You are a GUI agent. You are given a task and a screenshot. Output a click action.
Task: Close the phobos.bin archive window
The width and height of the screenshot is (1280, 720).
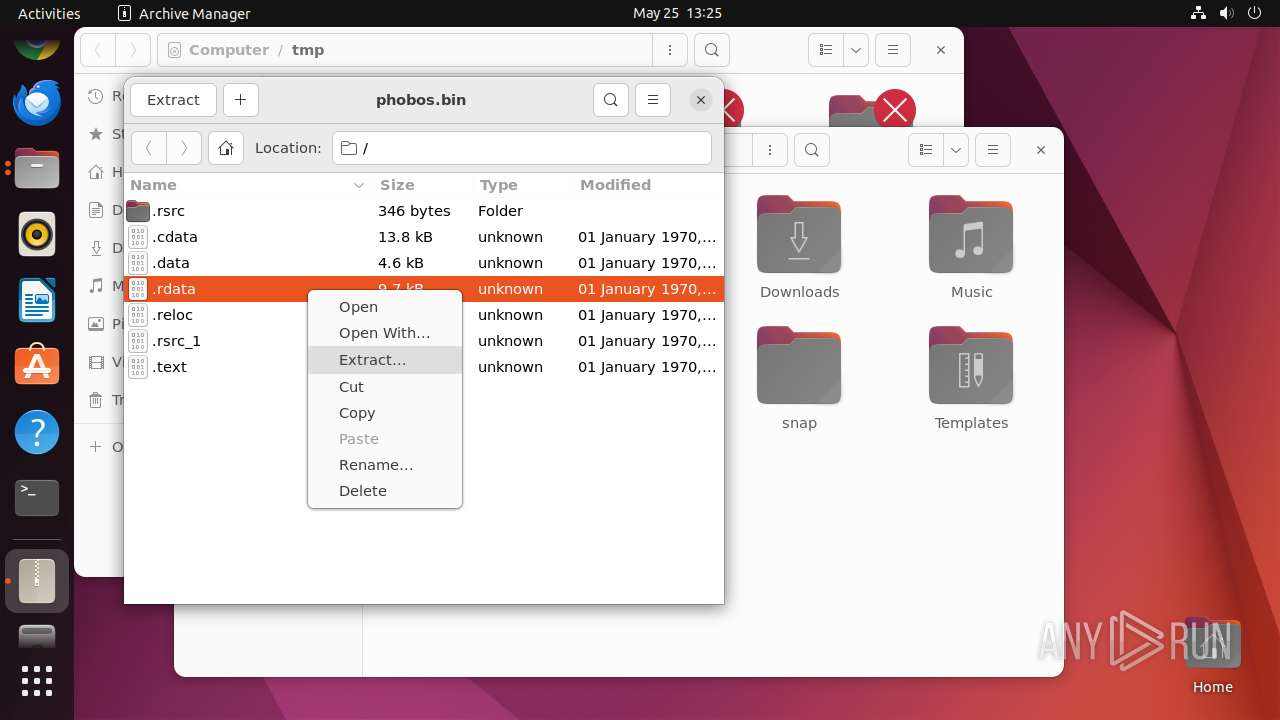[701, 100]
